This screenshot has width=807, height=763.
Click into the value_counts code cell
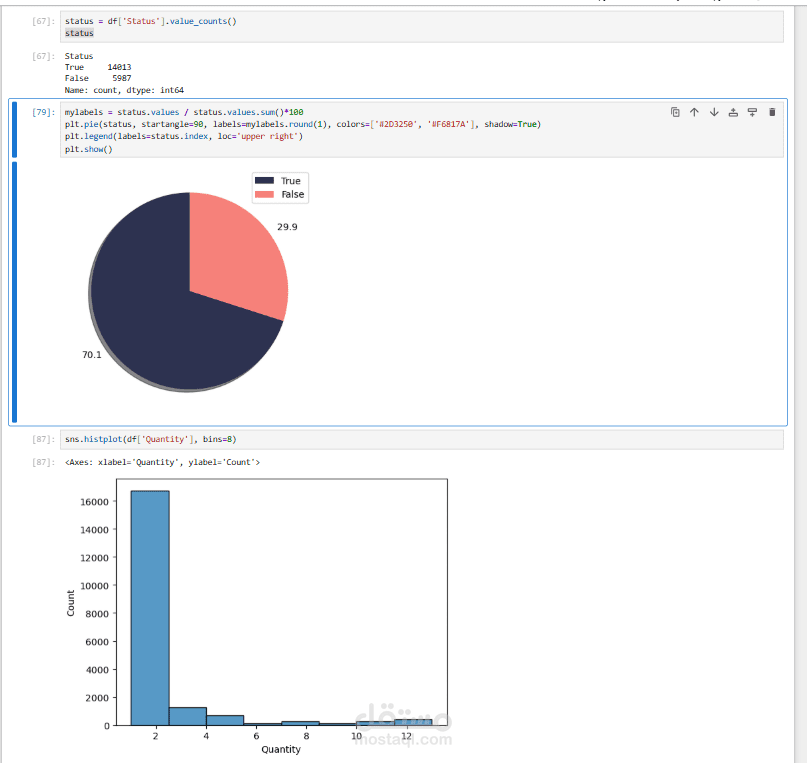tap(422, 27)
